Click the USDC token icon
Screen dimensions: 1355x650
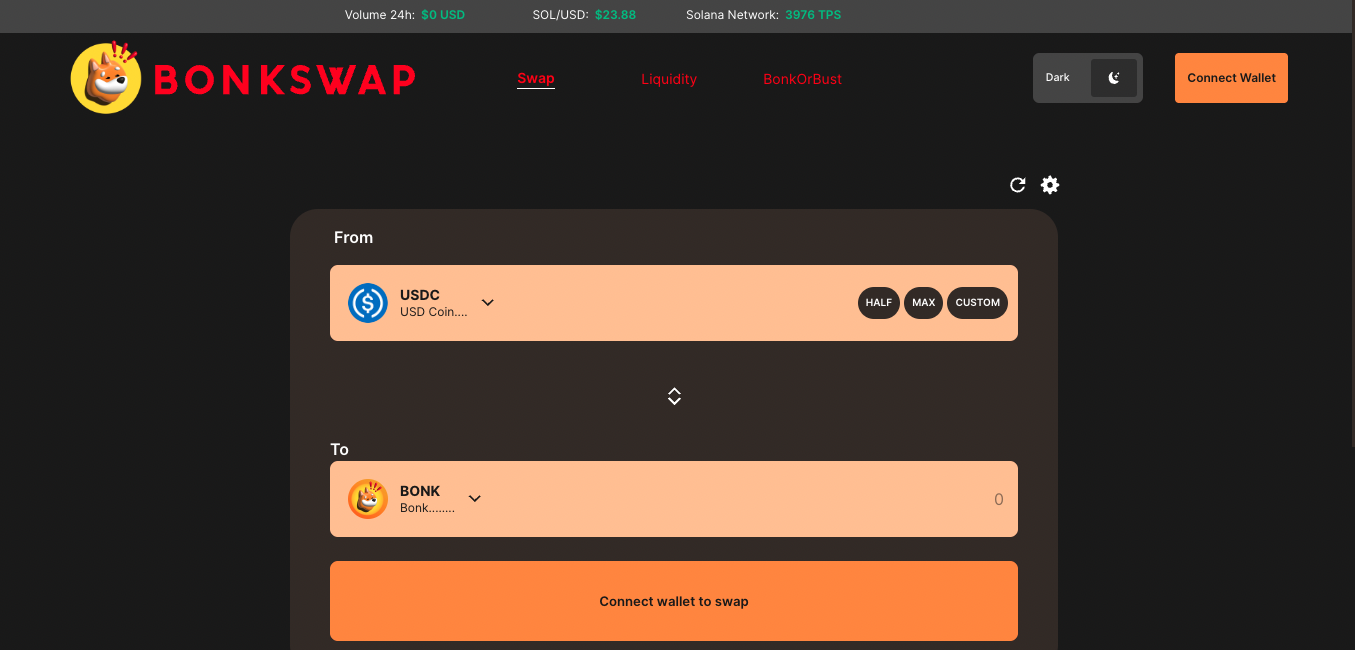(368, 303)
